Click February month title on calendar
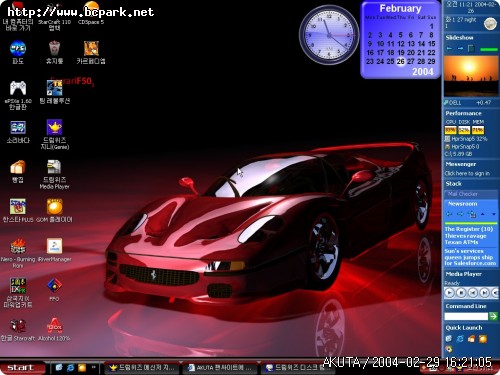500x375 pixels. (x=400, y=8)
